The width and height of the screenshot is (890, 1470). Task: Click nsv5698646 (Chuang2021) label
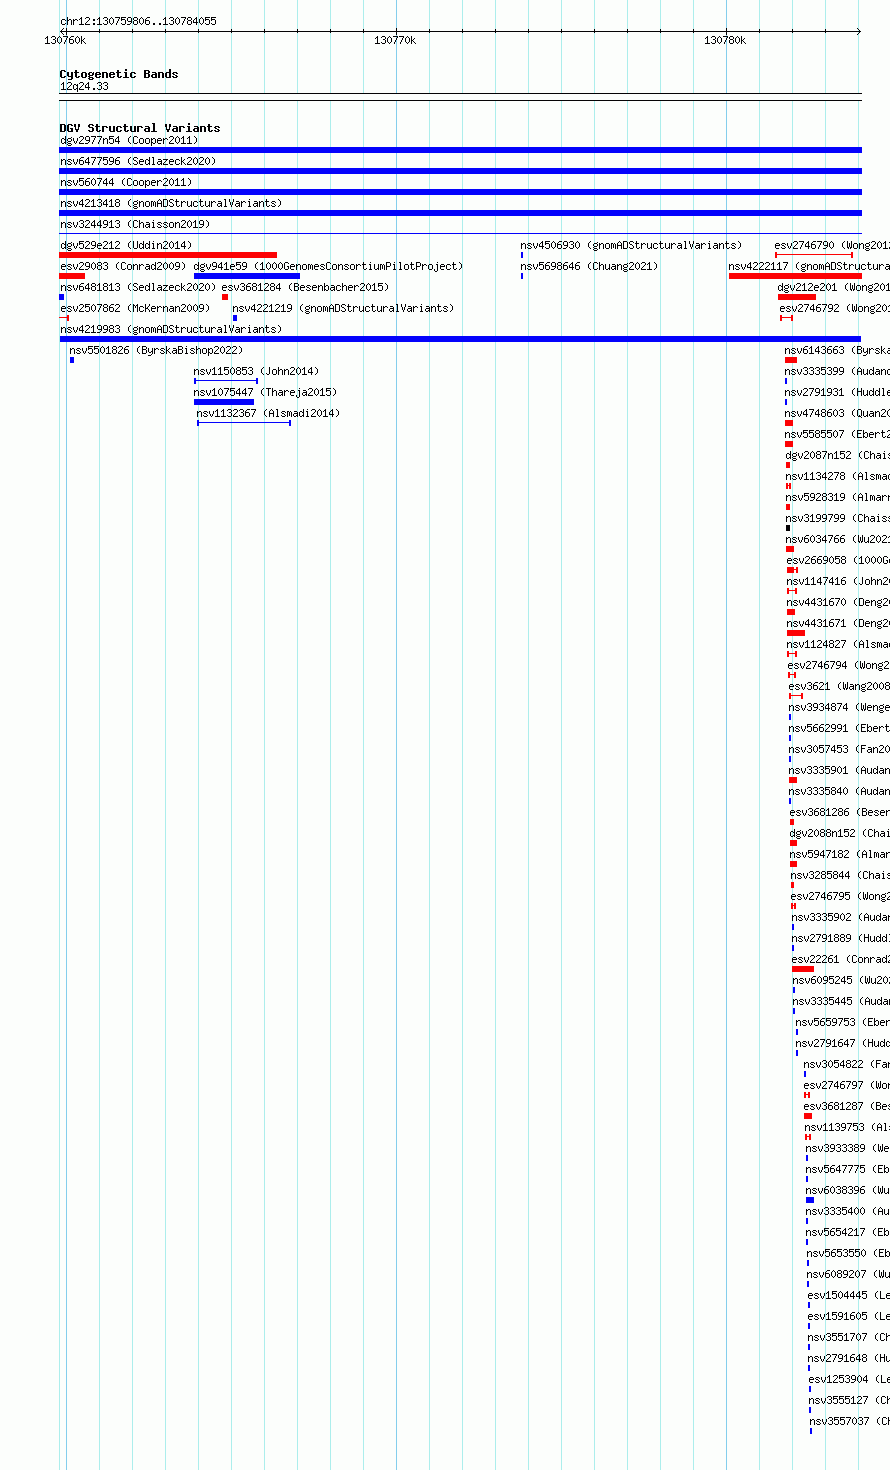coord(589,266)
